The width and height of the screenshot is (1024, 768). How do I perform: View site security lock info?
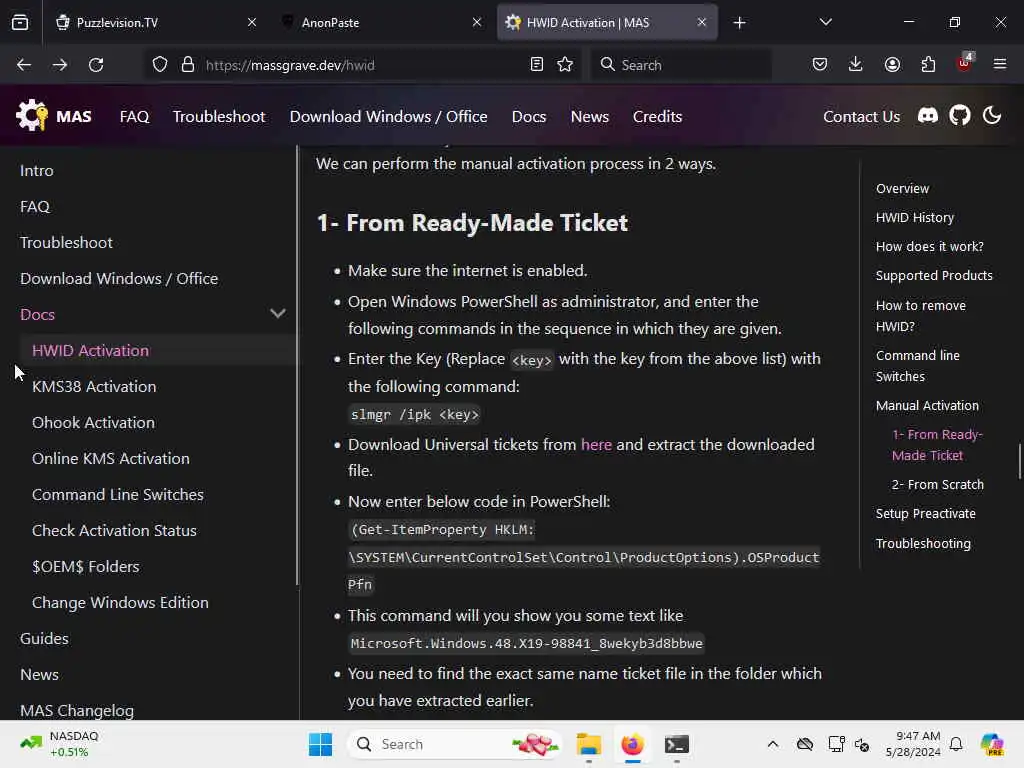(x=188, y=65)
